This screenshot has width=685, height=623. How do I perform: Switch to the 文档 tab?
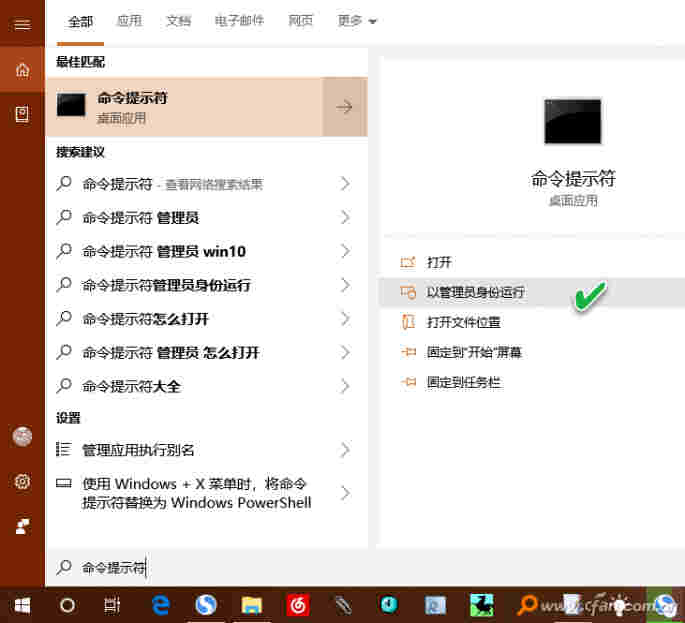tap(178, 21)
